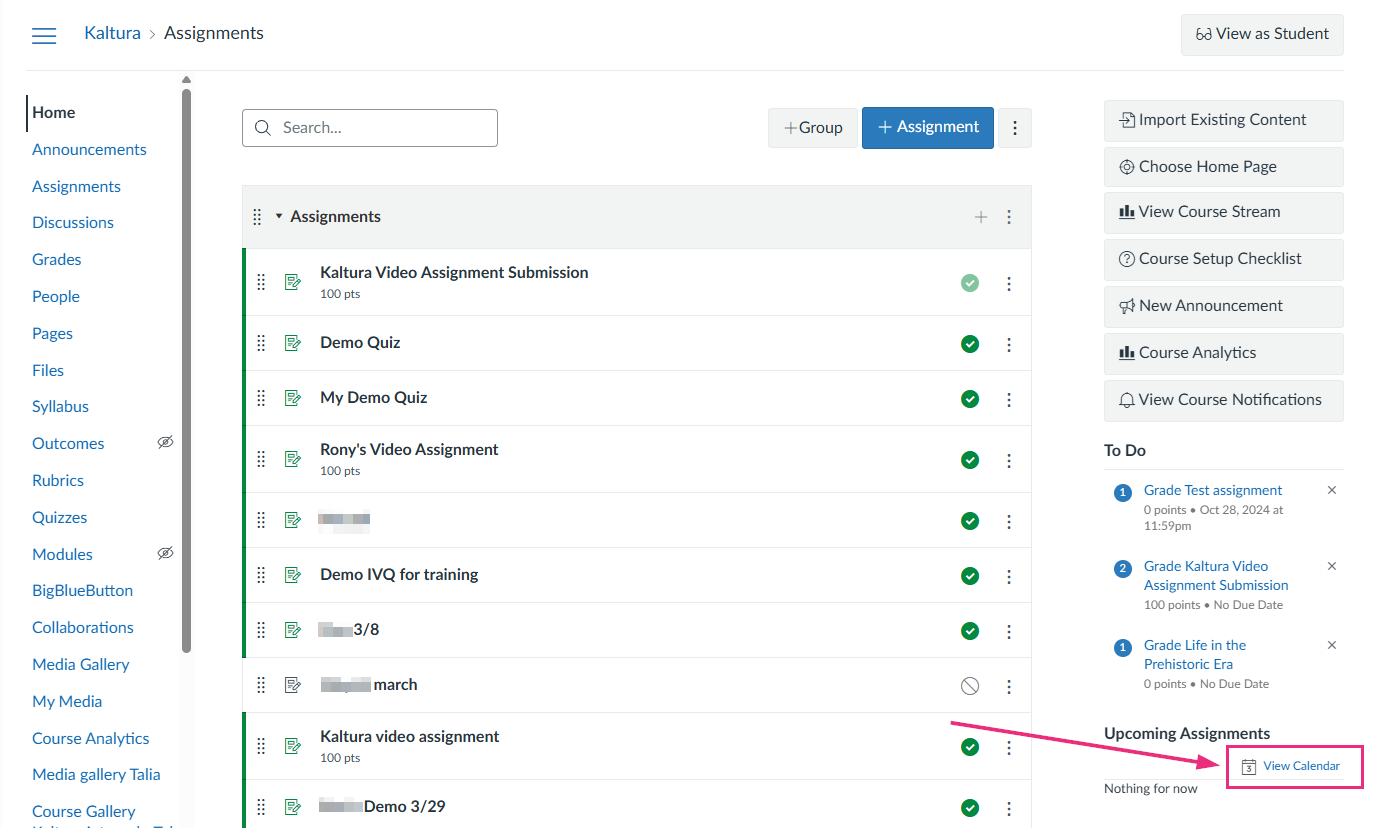Click assignment icon beside Demo IVQ for training

292,575
